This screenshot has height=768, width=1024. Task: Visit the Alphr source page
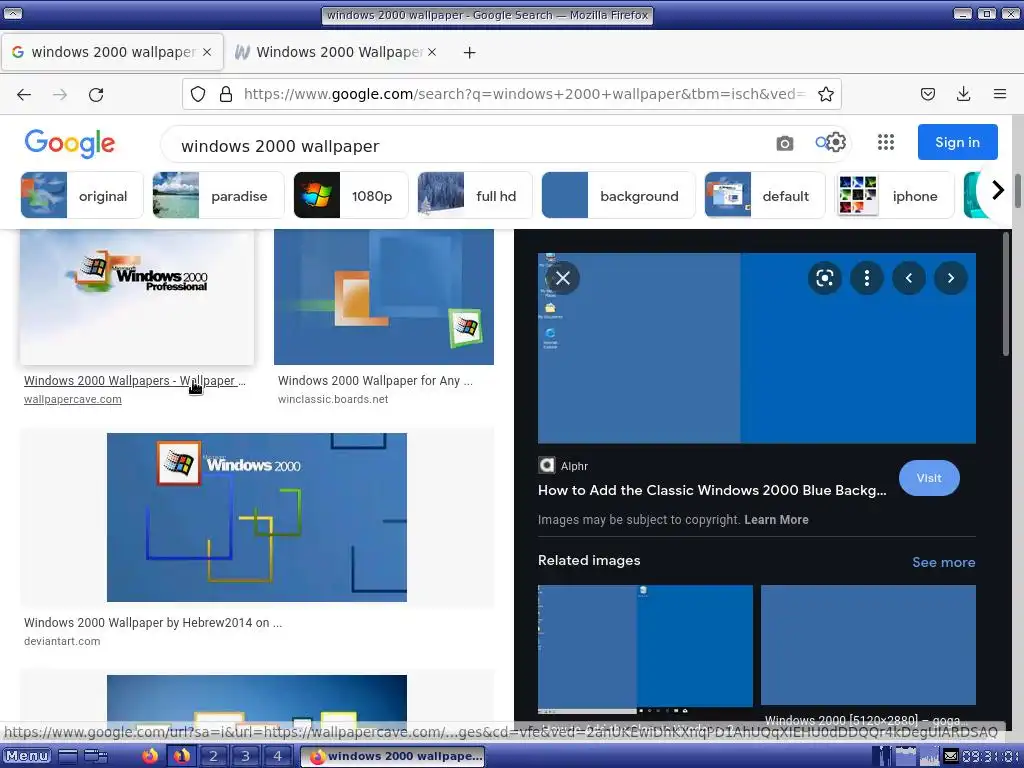coord(929,478)
